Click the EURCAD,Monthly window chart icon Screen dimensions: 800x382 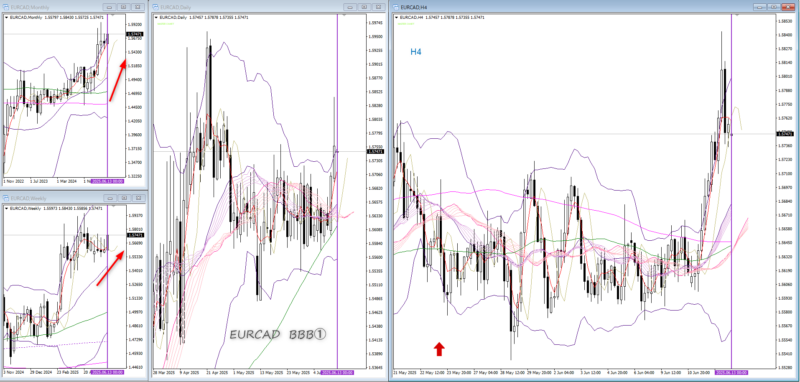(6, 7)
